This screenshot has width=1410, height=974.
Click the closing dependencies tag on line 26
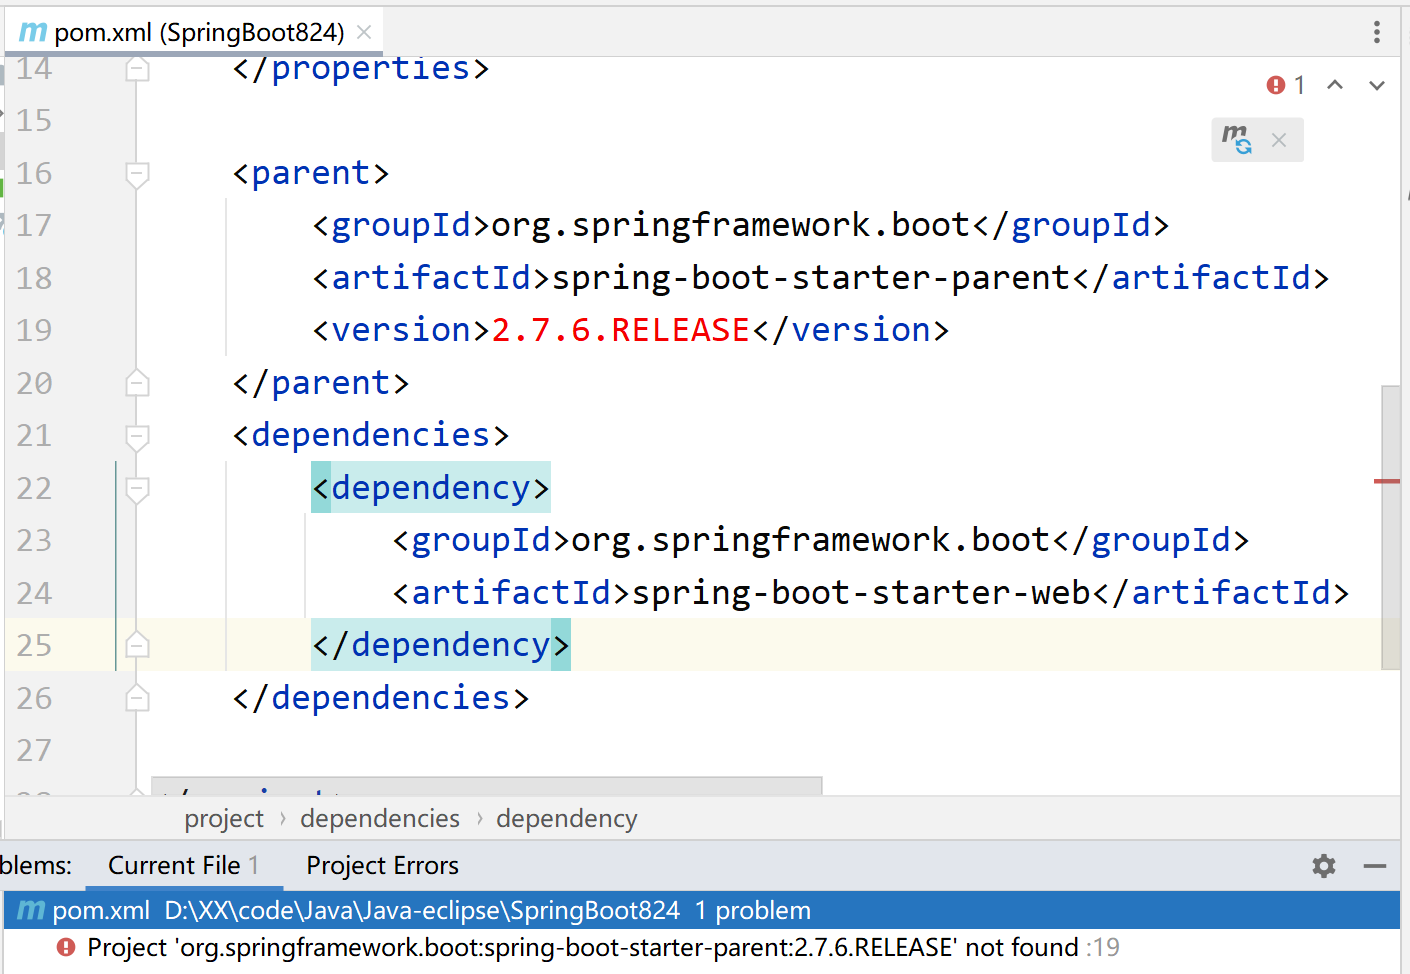[381, 698]
